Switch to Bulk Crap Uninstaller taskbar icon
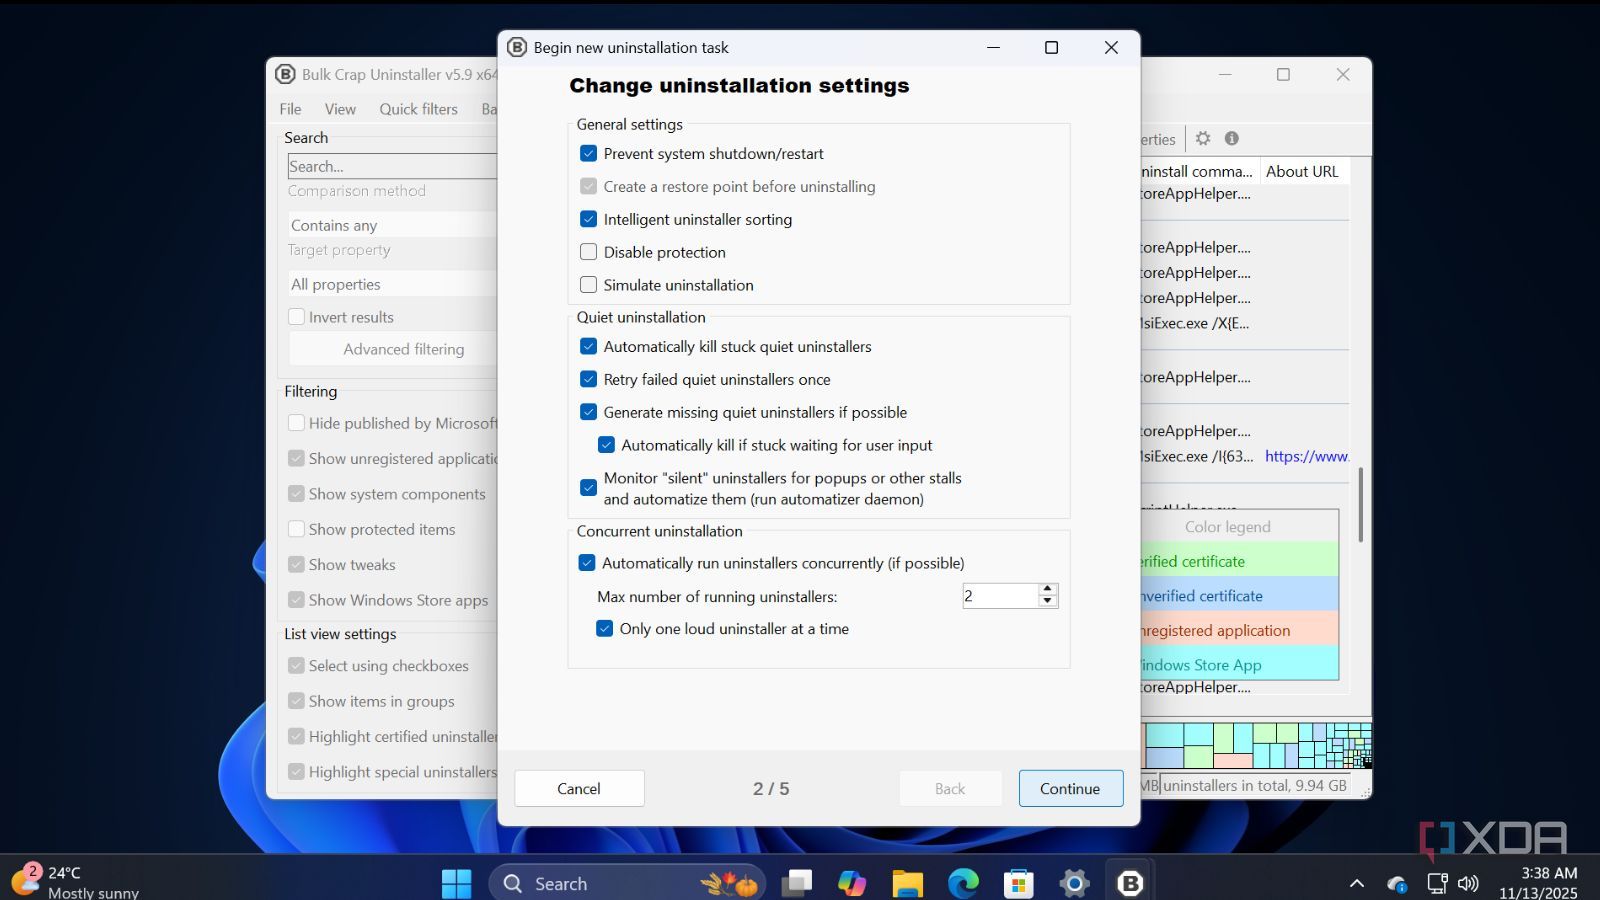This screenshot has width=1600, height=900. 1130,883
